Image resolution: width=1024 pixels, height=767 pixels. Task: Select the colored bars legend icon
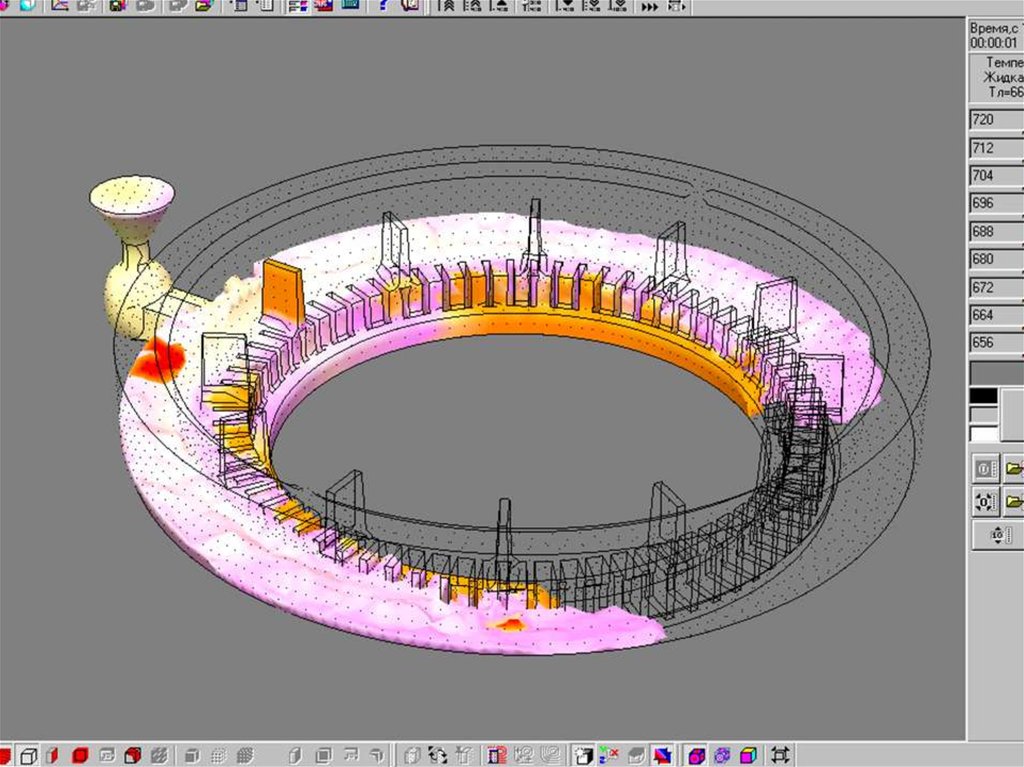(298, 5)
